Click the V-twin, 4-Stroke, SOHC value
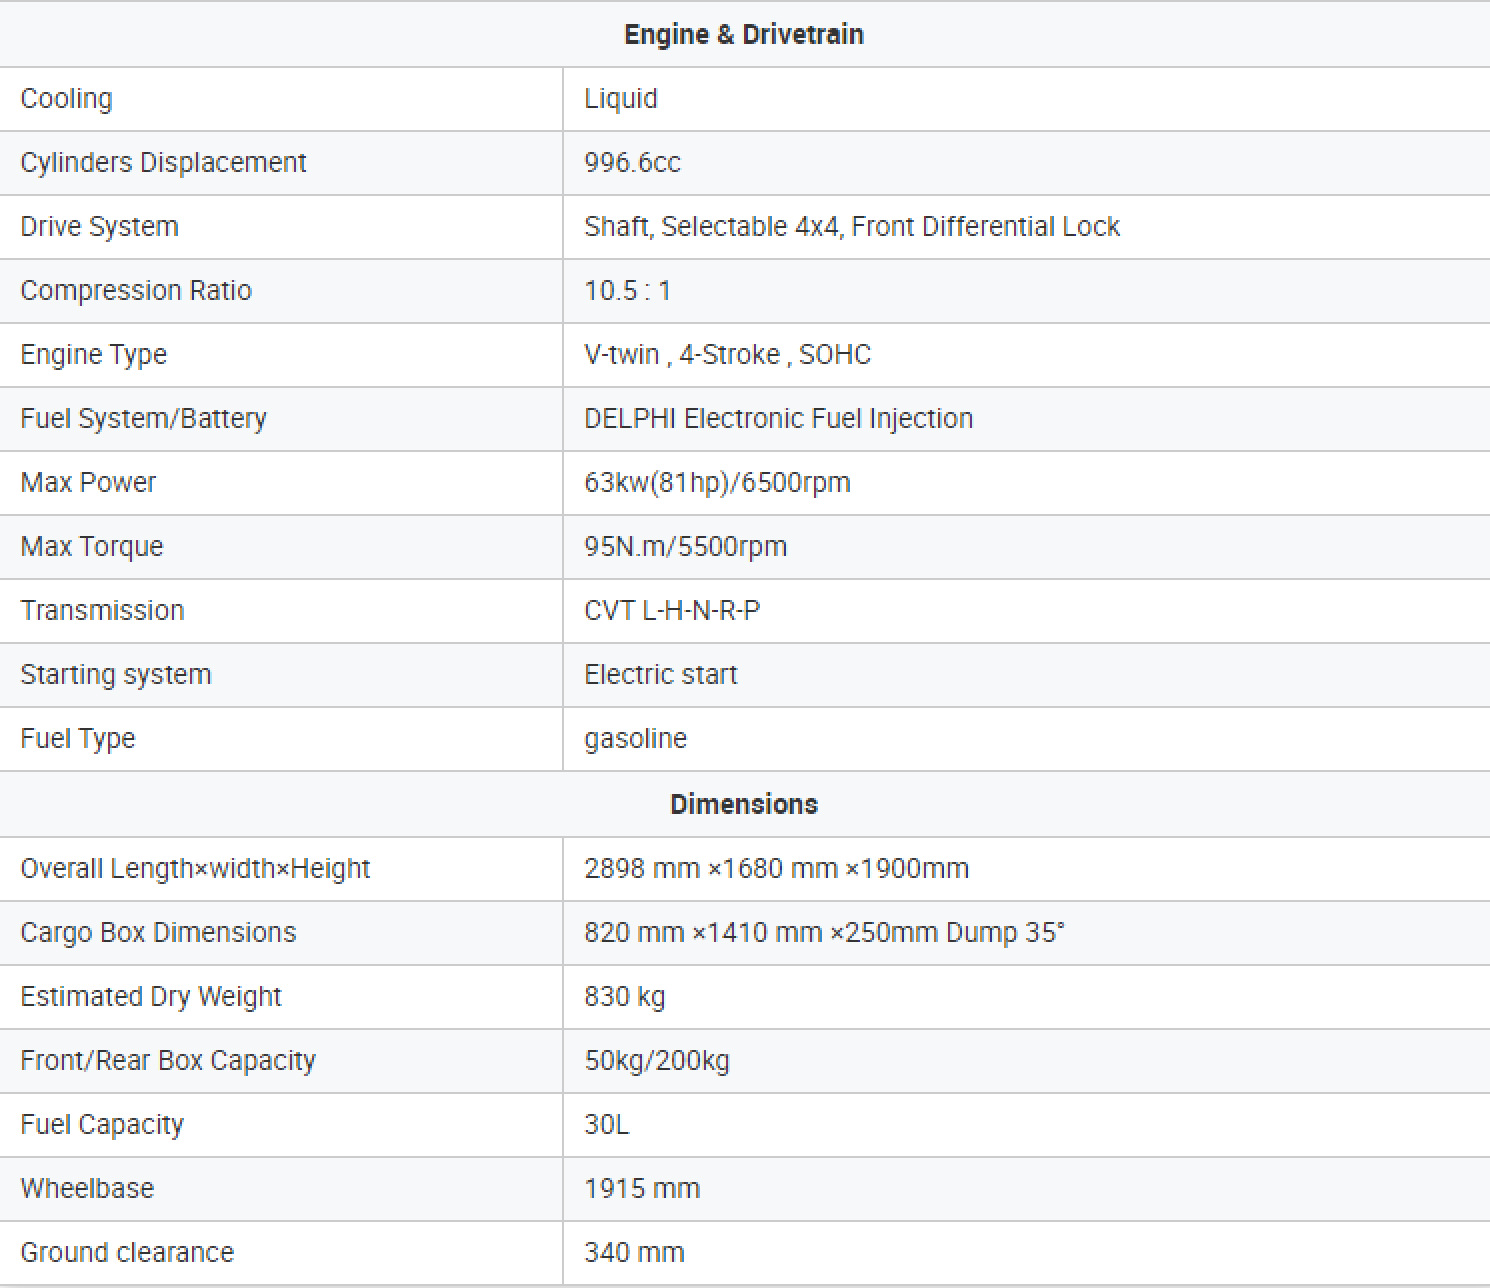The image size is (1490, 1288). pyautogui.click(x=727, y=355)
